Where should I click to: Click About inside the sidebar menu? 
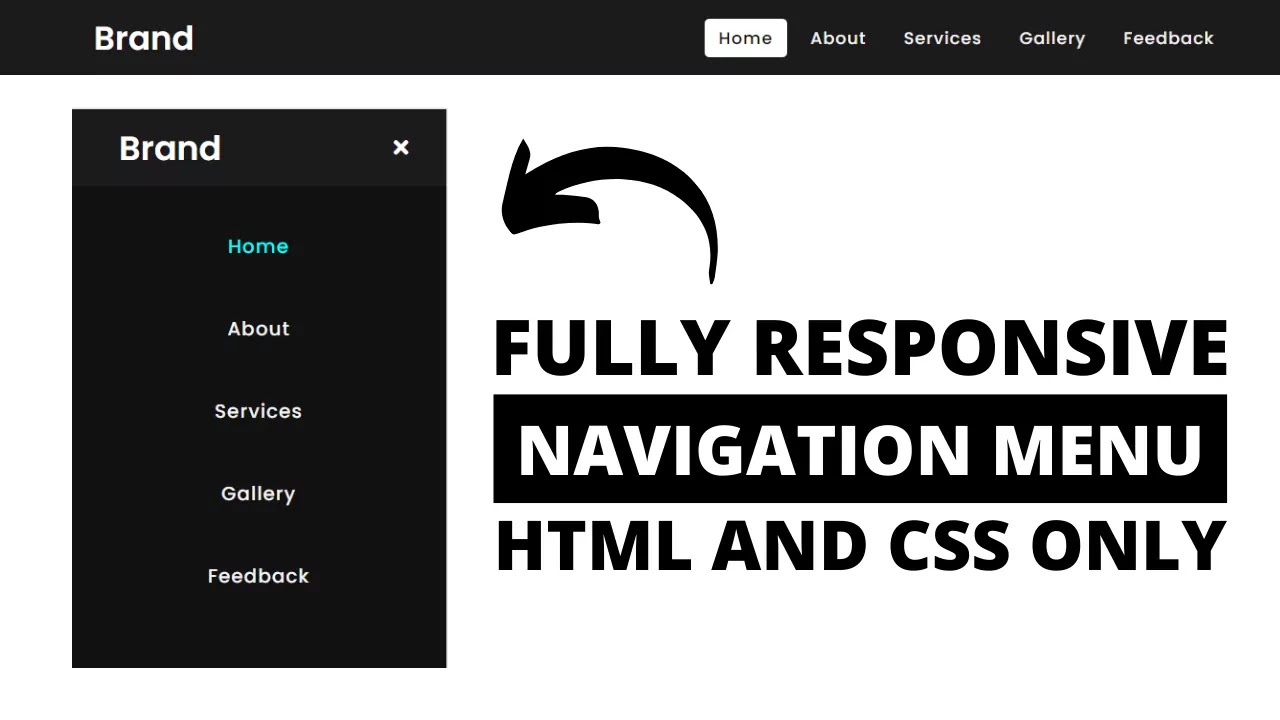258,328
